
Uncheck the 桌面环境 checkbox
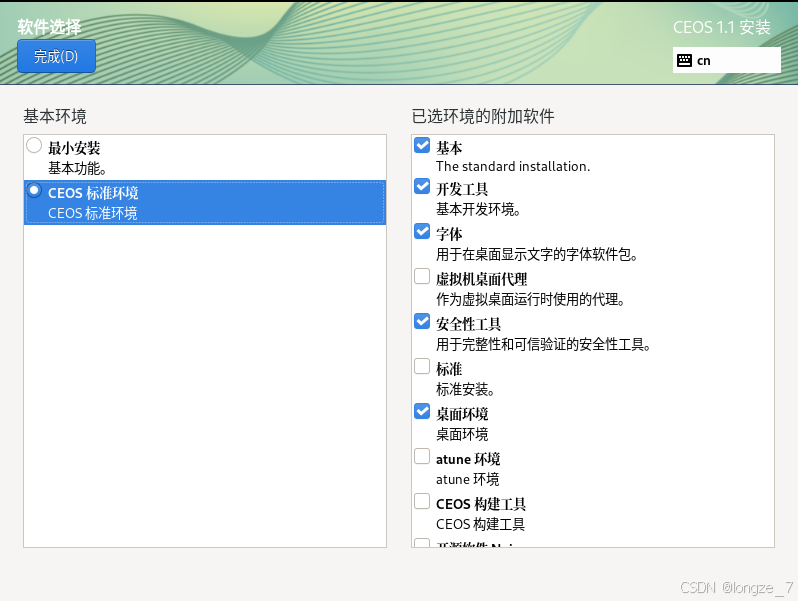coord(422,411)
